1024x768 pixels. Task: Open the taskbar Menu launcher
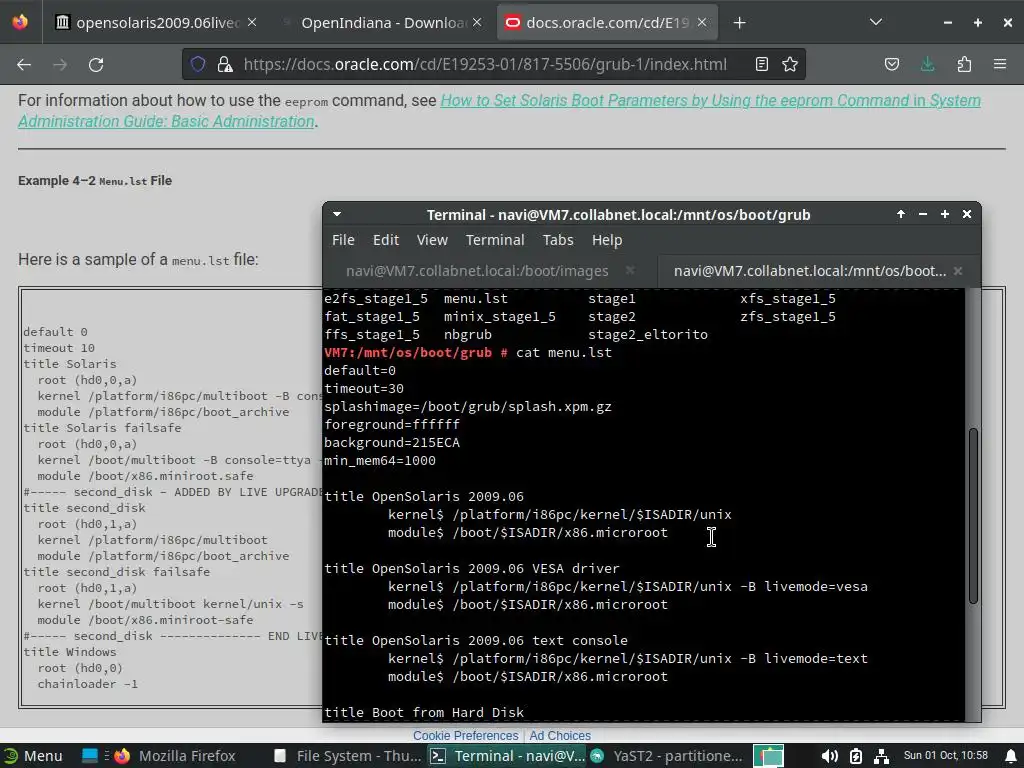[x=33, y=756]
